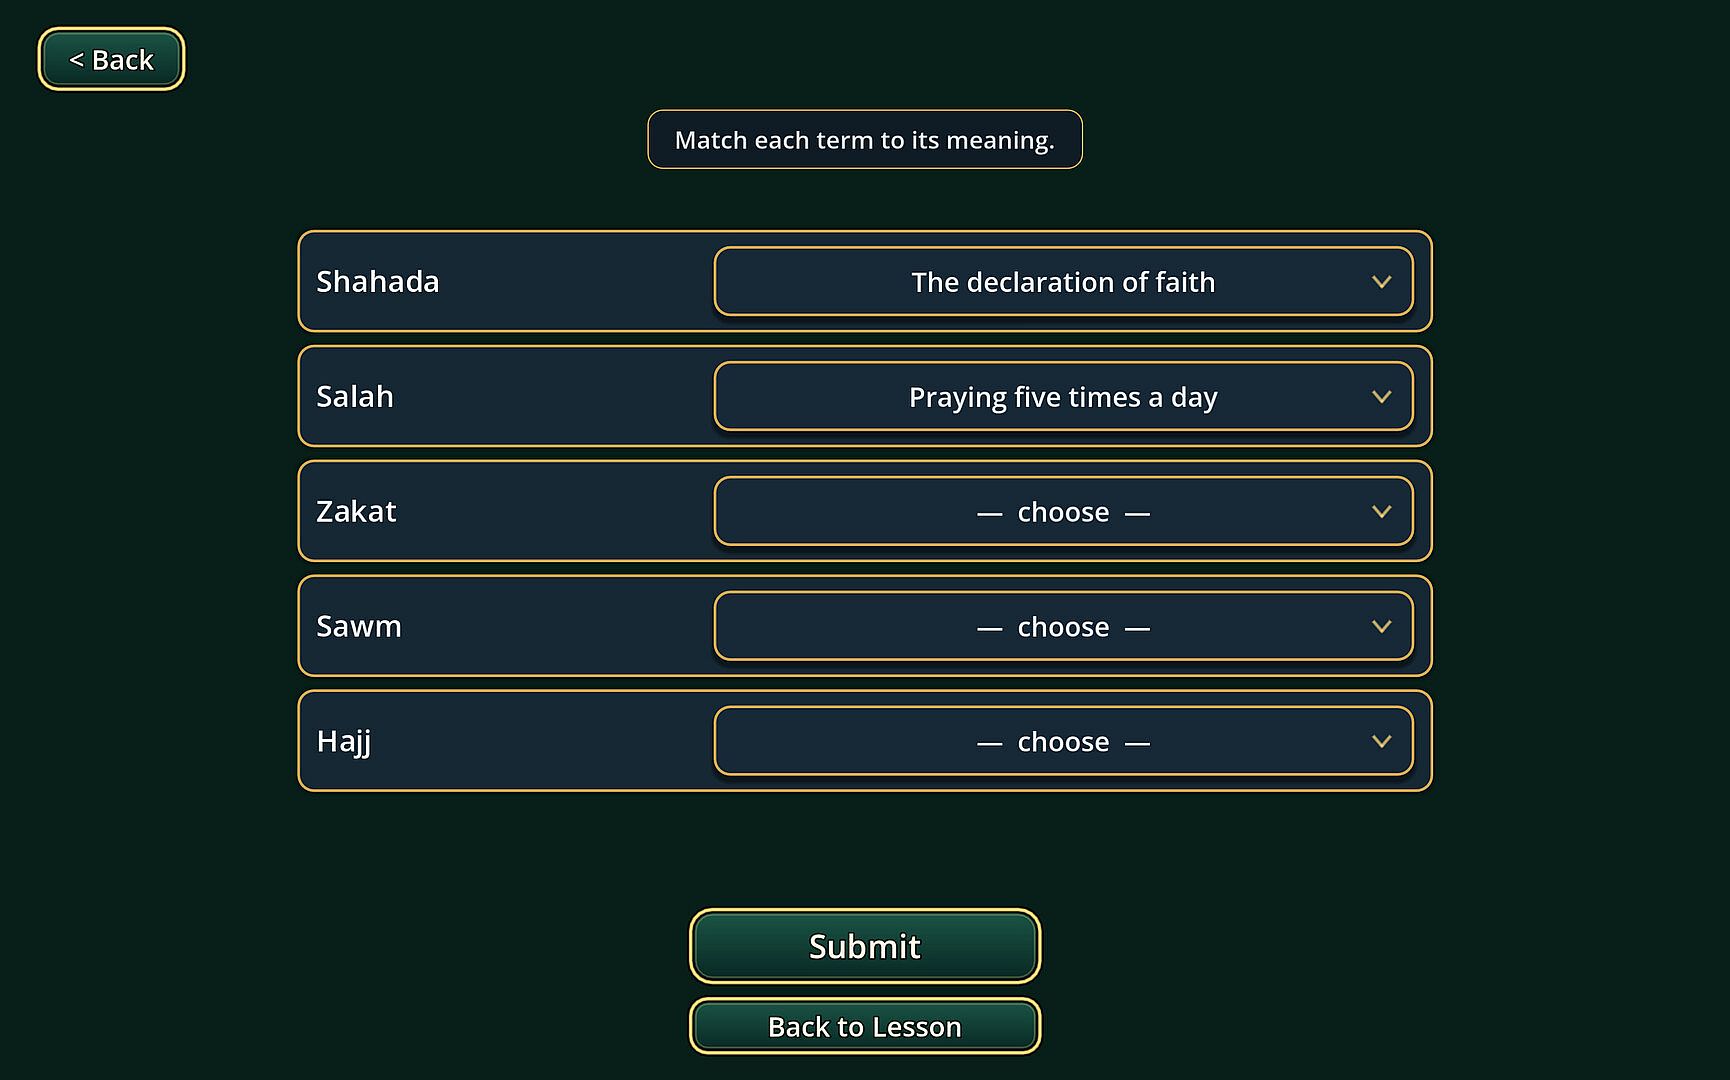The image size is (1730, 1080).
Task: Open the Hajj choose dropdown
Action: pos(1063,742)
